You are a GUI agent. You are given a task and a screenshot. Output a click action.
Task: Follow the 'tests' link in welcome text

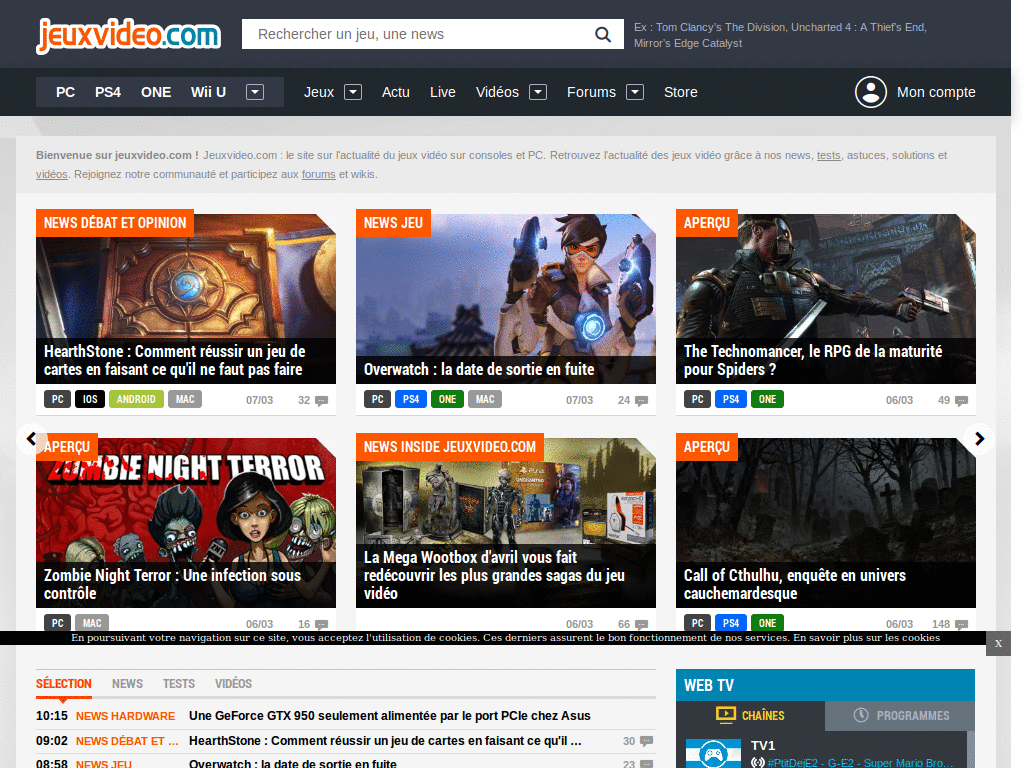pos(829,155)
